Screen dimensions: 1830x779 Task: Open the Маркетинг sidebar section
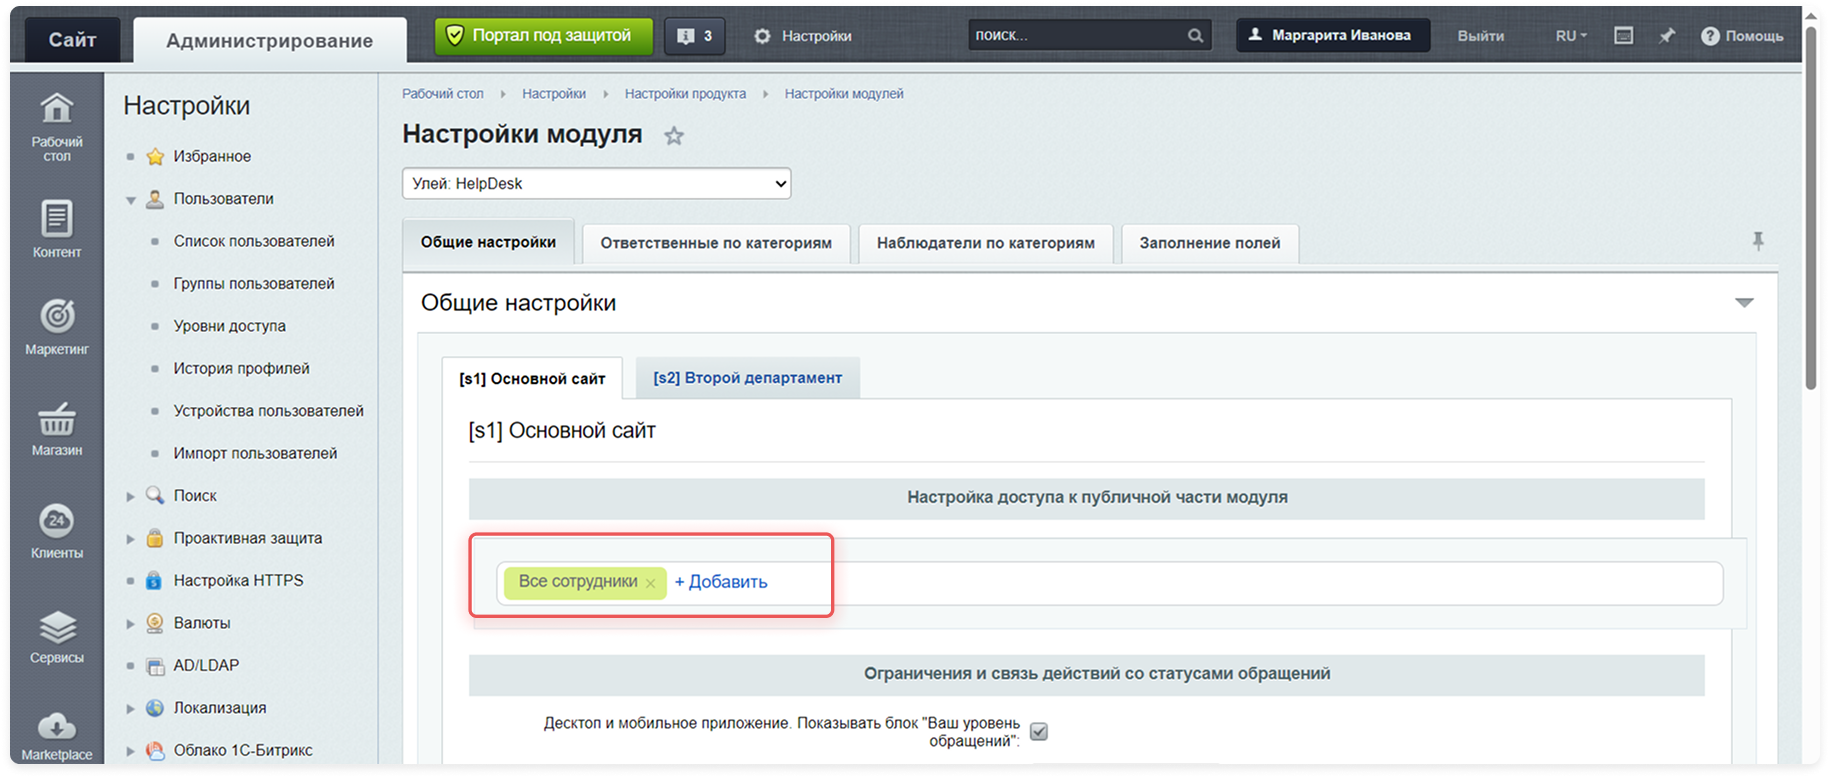click(x=56, y=327)
